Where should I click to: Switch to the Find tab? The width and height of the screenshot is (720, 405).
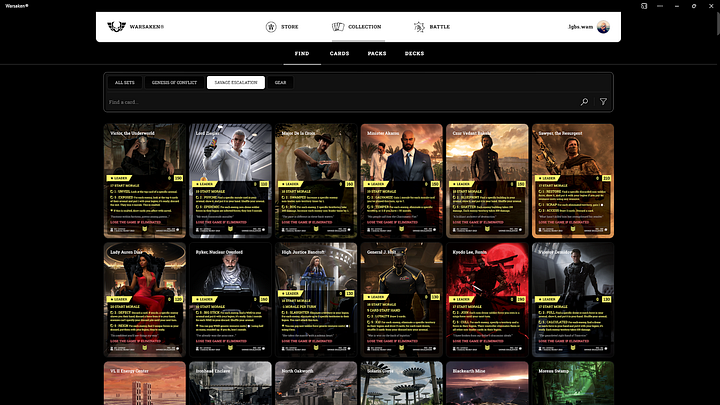[302, 54]
